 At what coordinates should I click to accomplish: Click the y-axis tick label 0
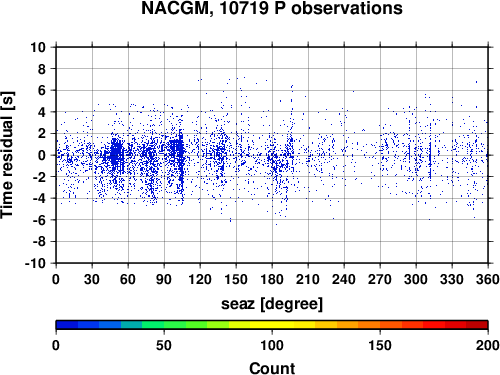(41, 155)
